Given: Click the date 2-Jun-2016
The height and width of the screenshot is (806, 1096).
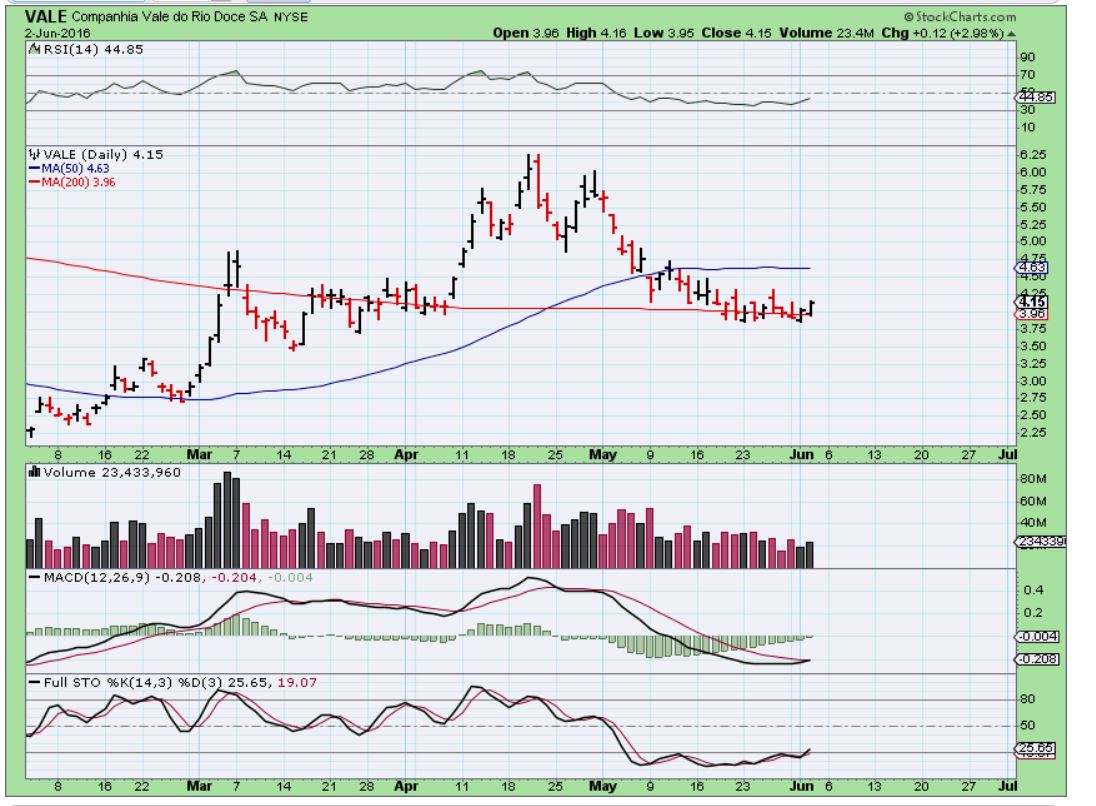Looking at the screenshot, I should tap(57, 33).
